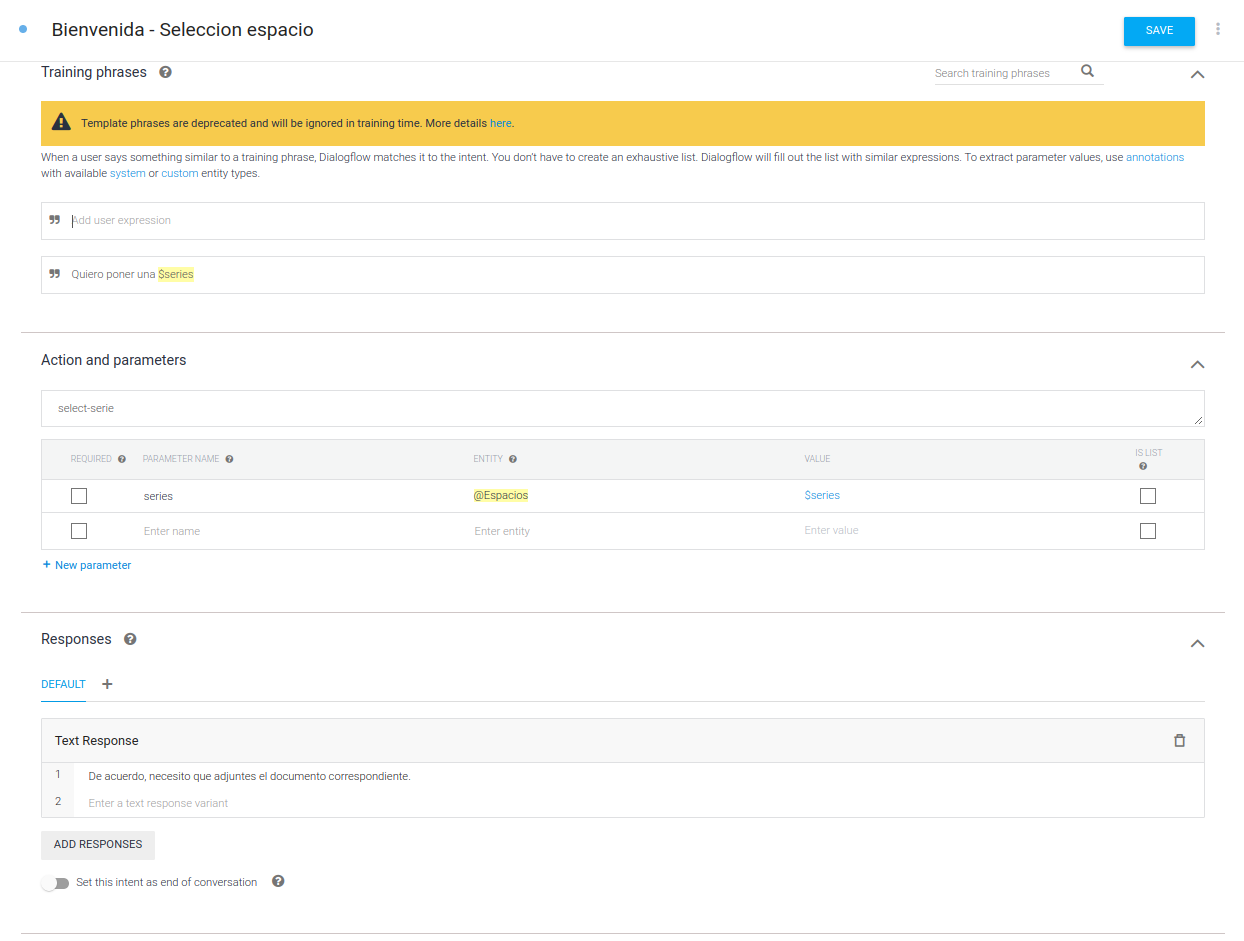Collapse the Training phrases section

click(x=1197, y=74)
